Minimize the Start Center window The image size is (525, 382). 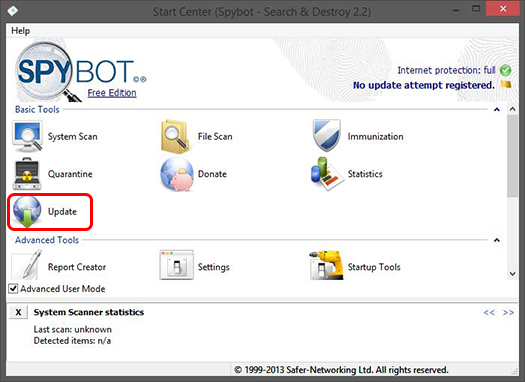coord(455,9)
